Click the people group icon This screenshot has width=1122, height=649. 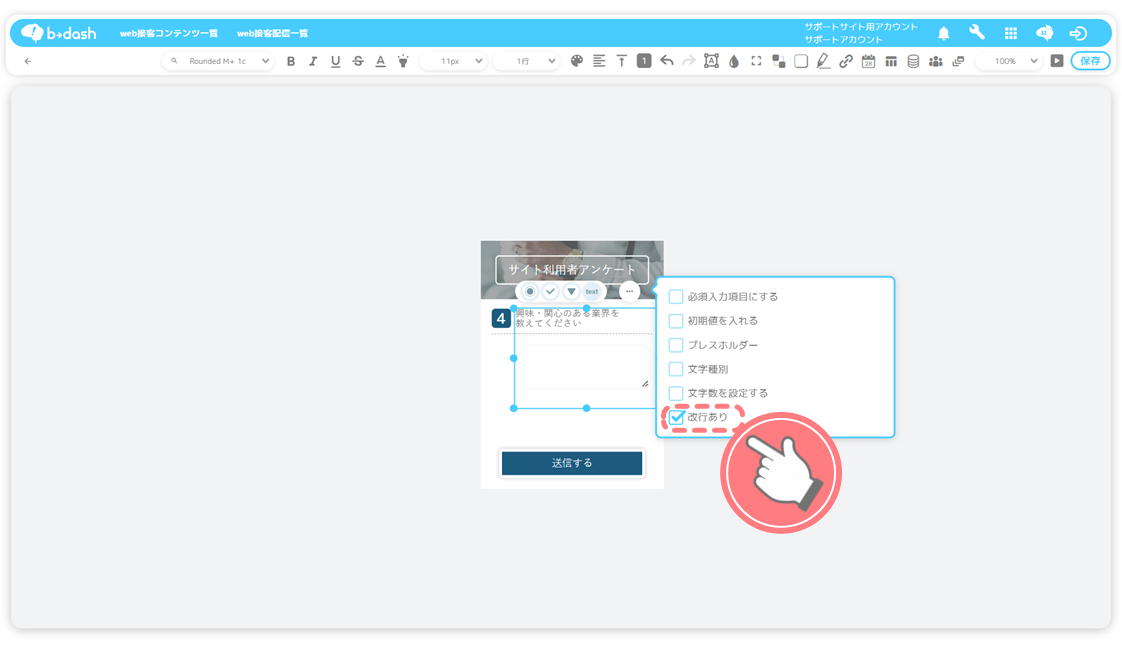pyautogui.click(x=935, y=62)
